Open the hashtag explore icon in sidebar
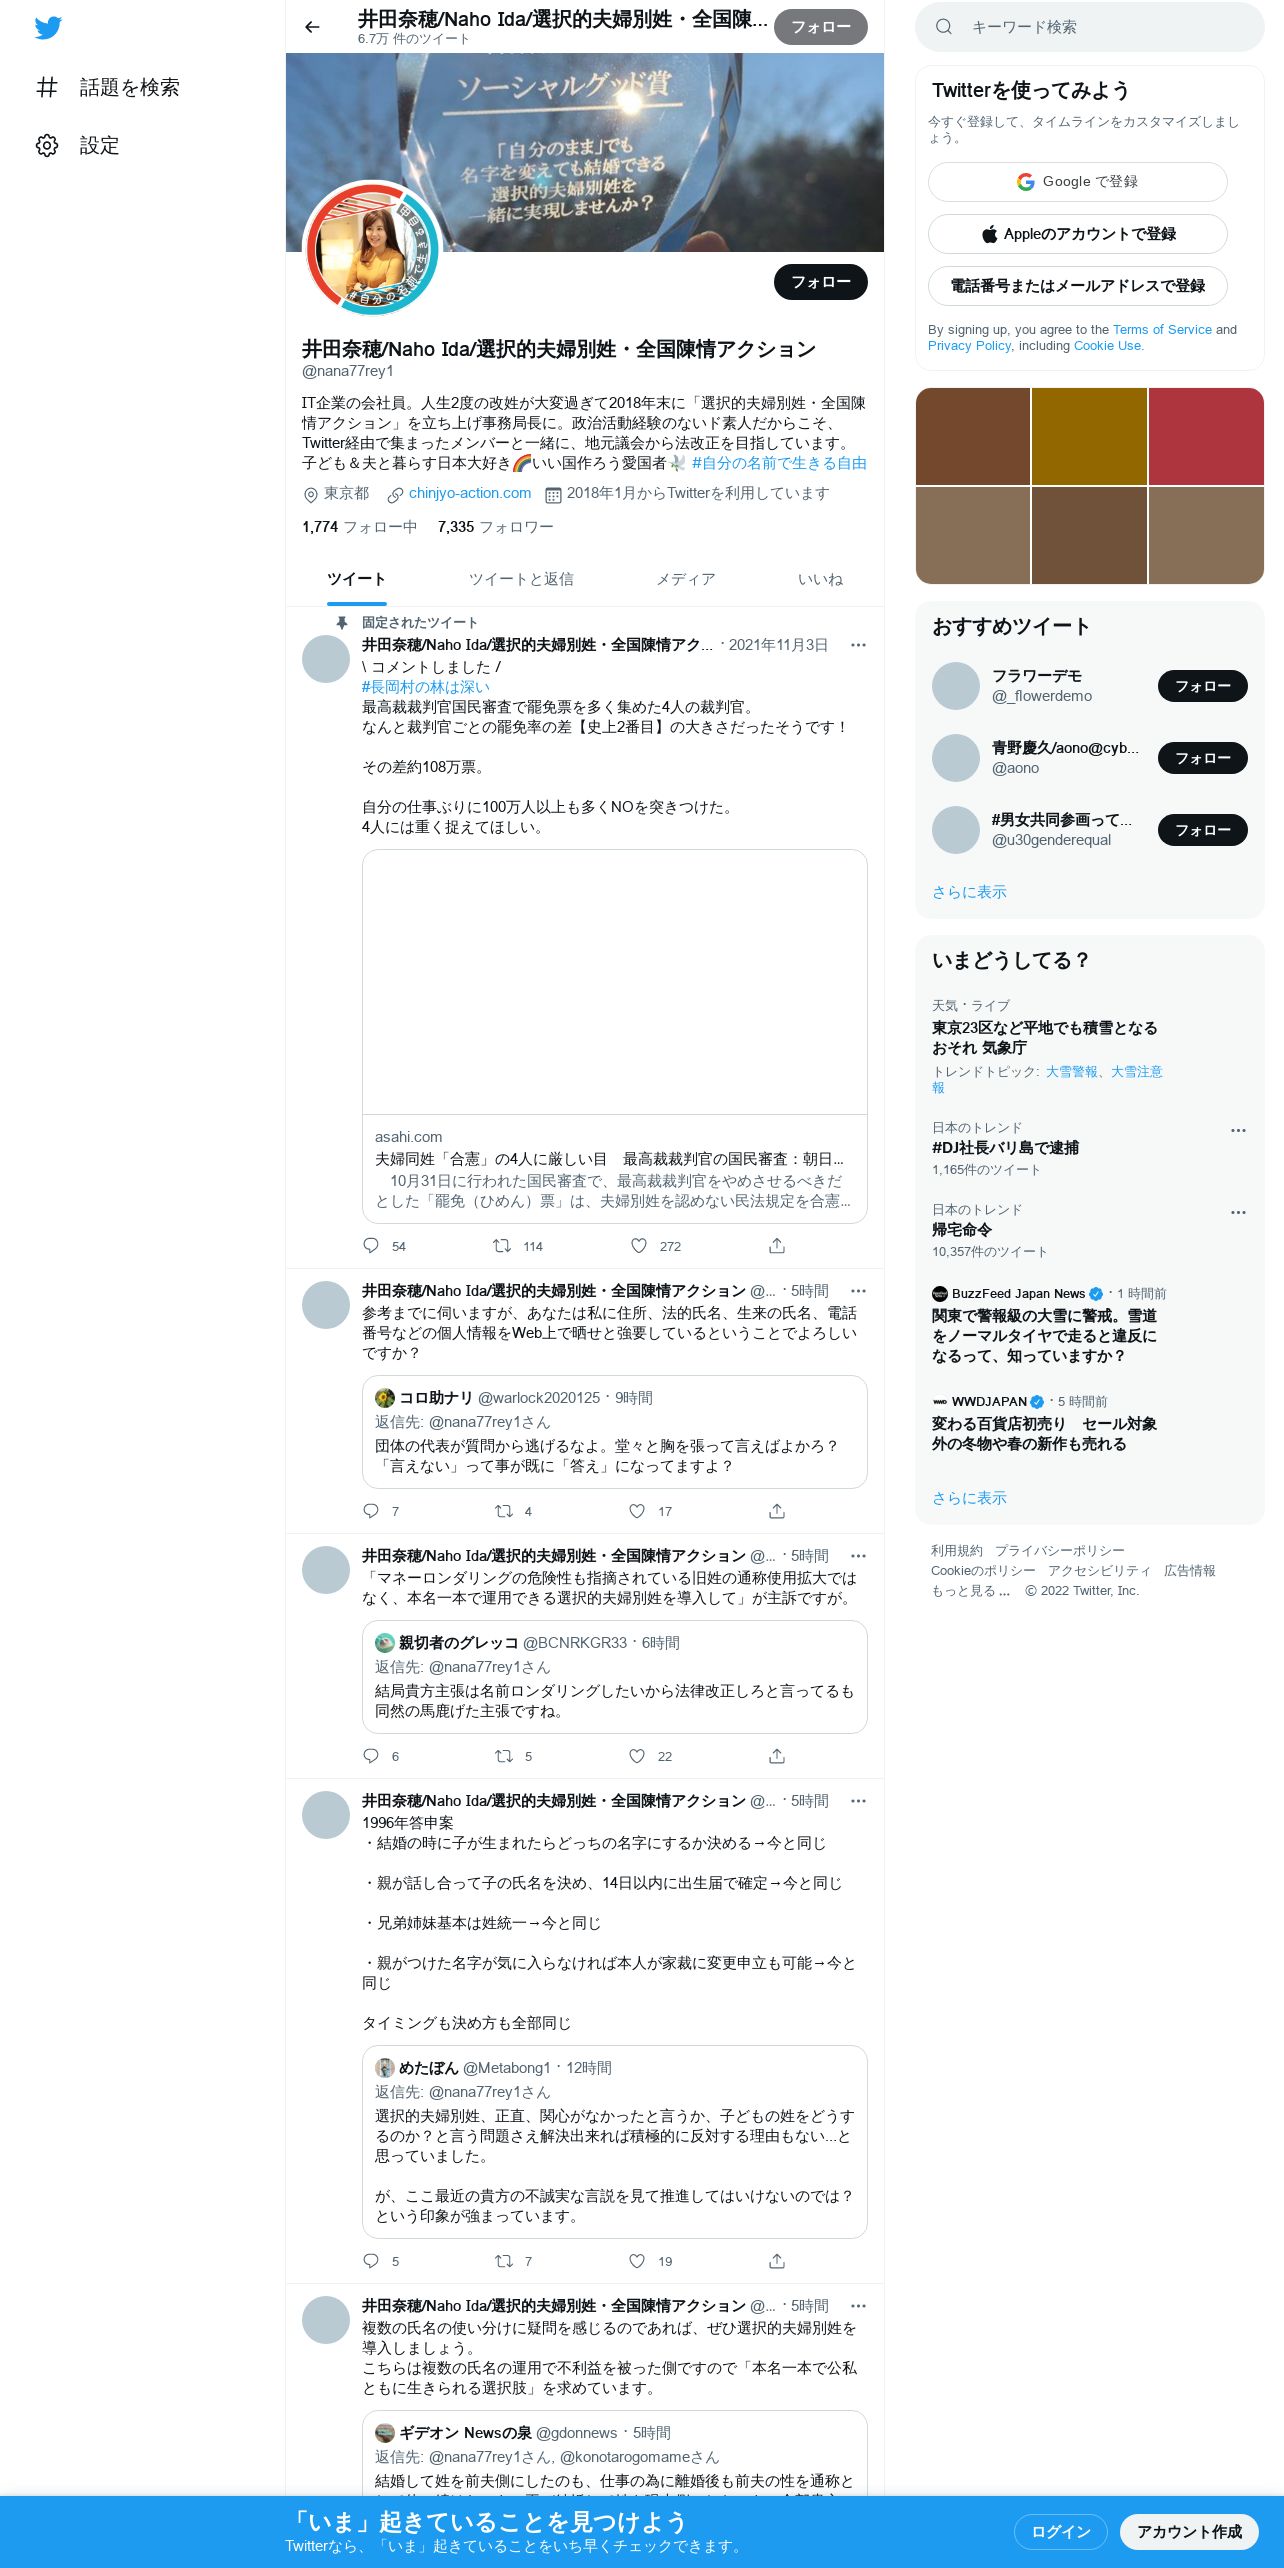The image size is (1284, 2568). click(47, 87)
